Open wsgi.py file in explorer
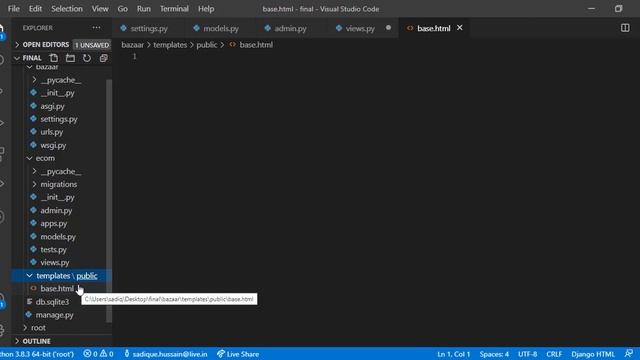This screenshot has width=640, height=360. 53,145
